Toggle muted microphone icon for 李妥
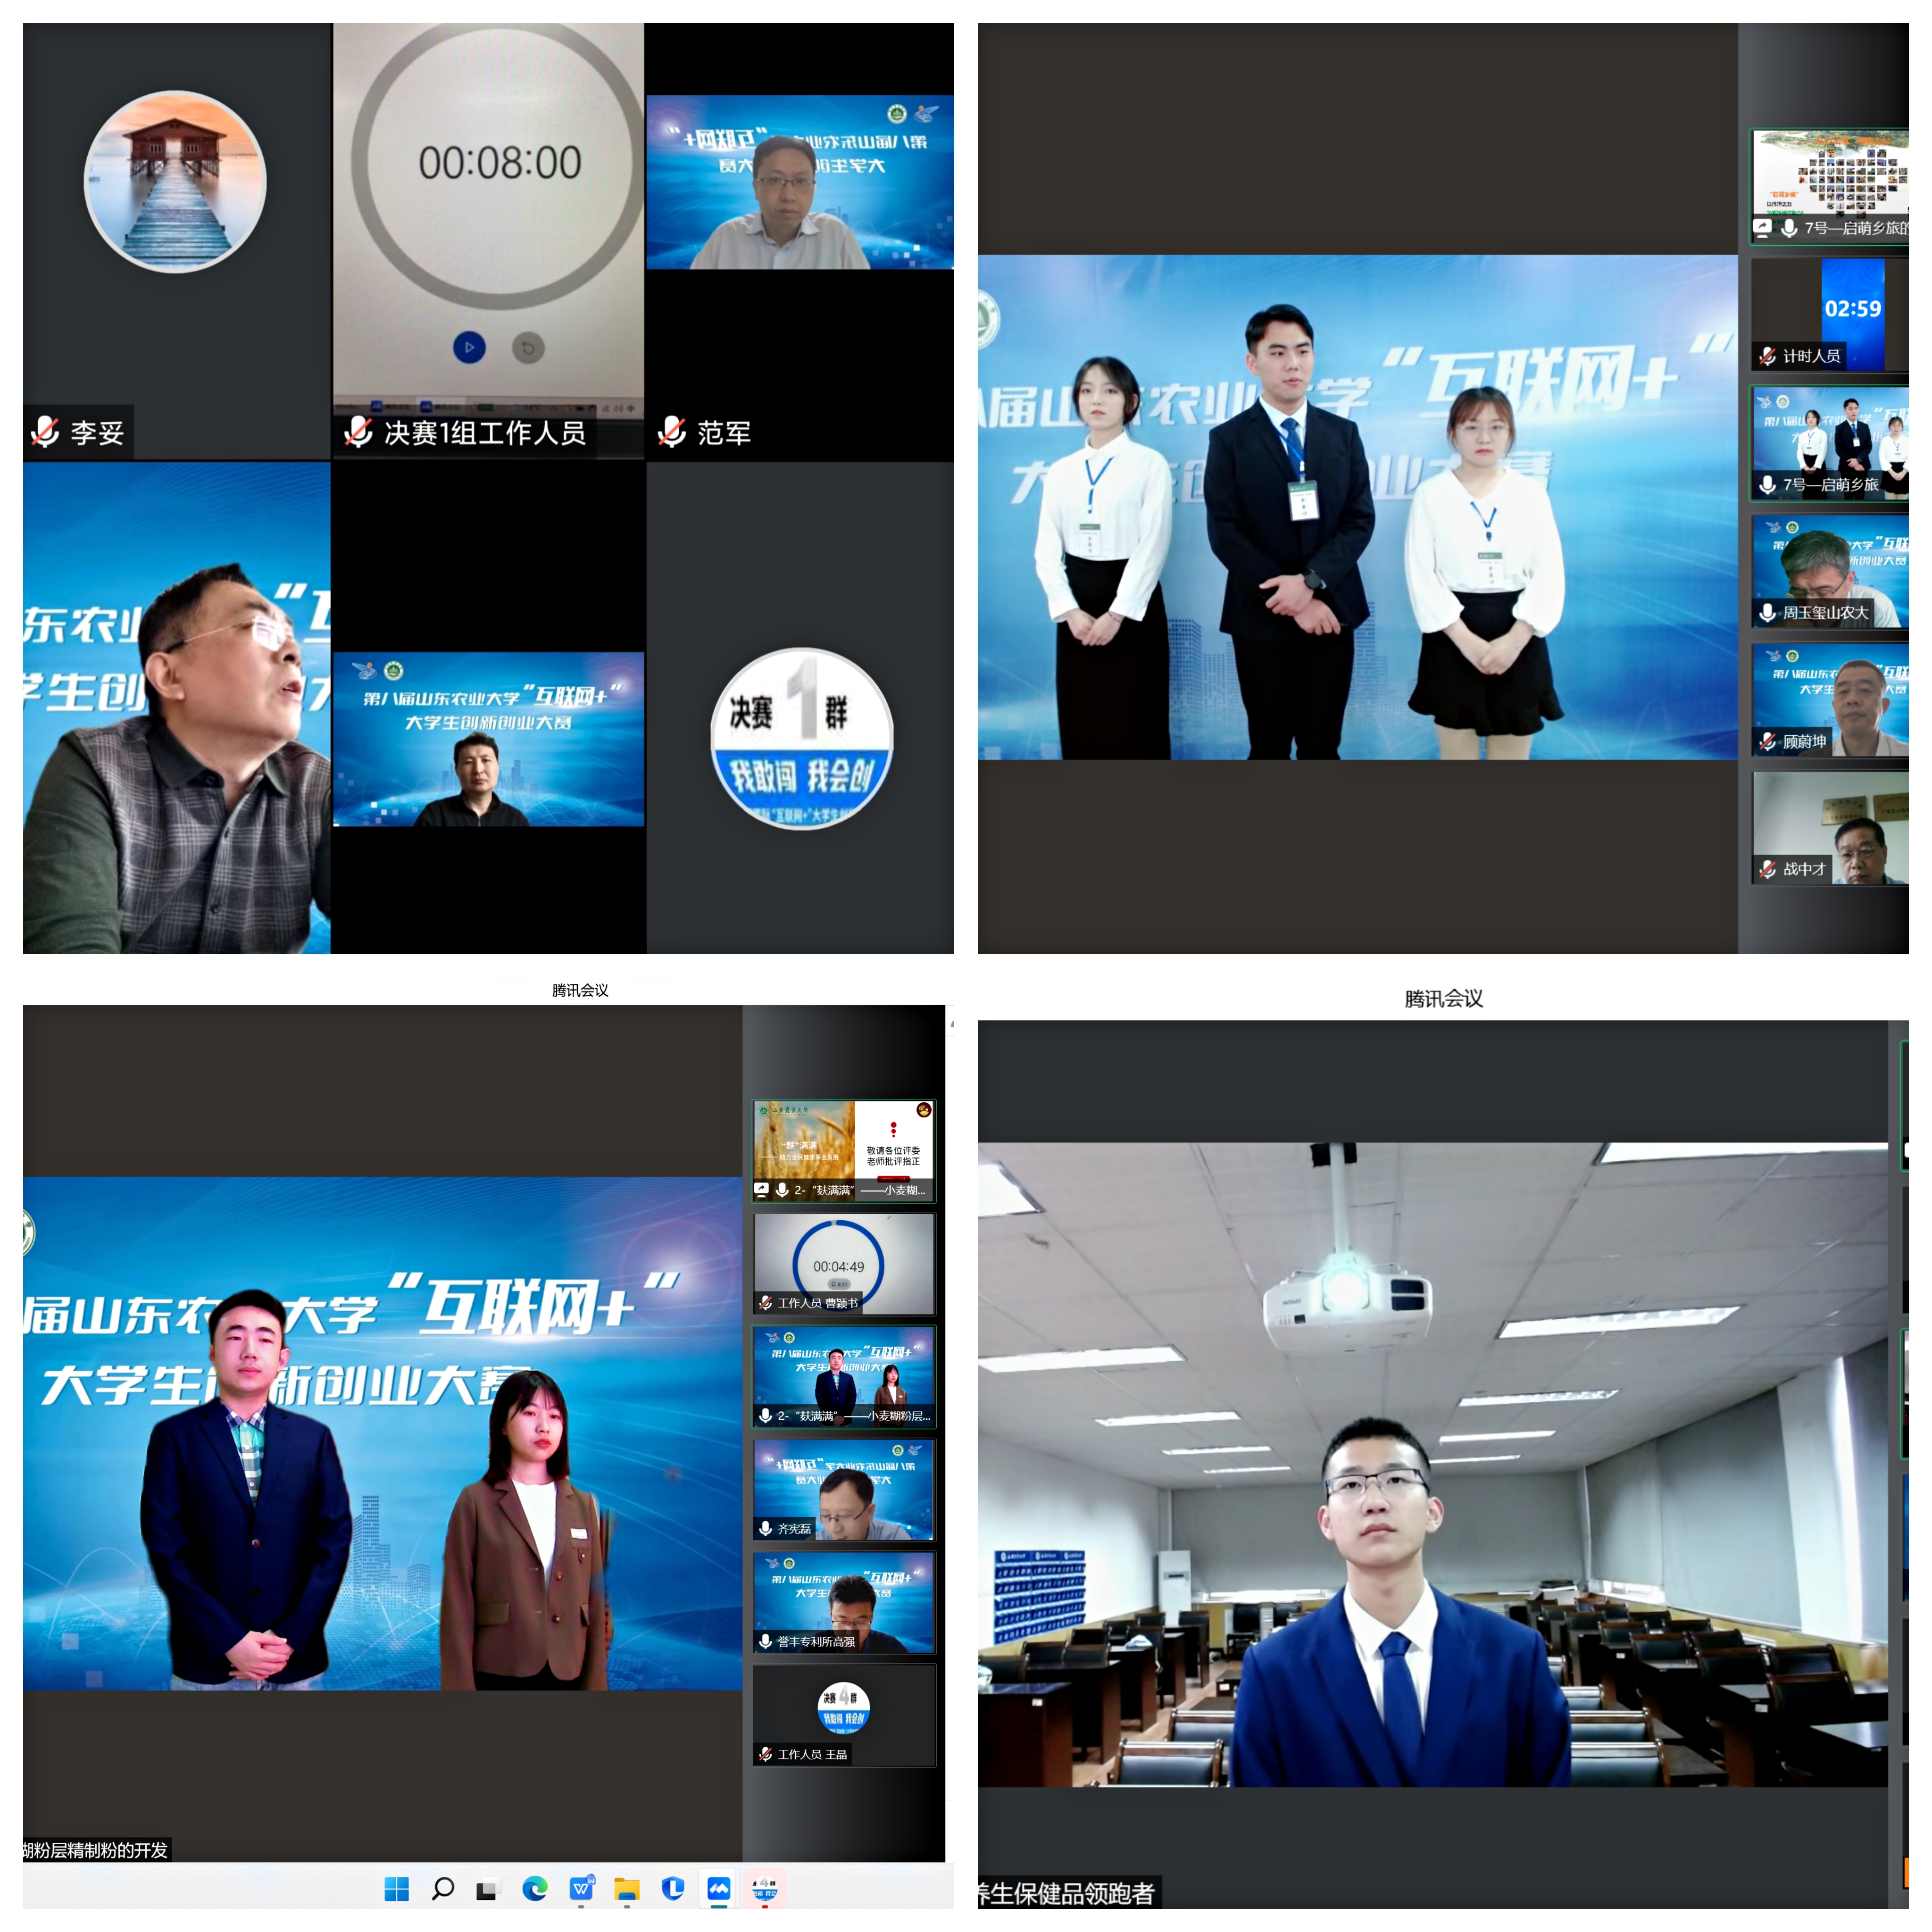 tap(45, 432)
